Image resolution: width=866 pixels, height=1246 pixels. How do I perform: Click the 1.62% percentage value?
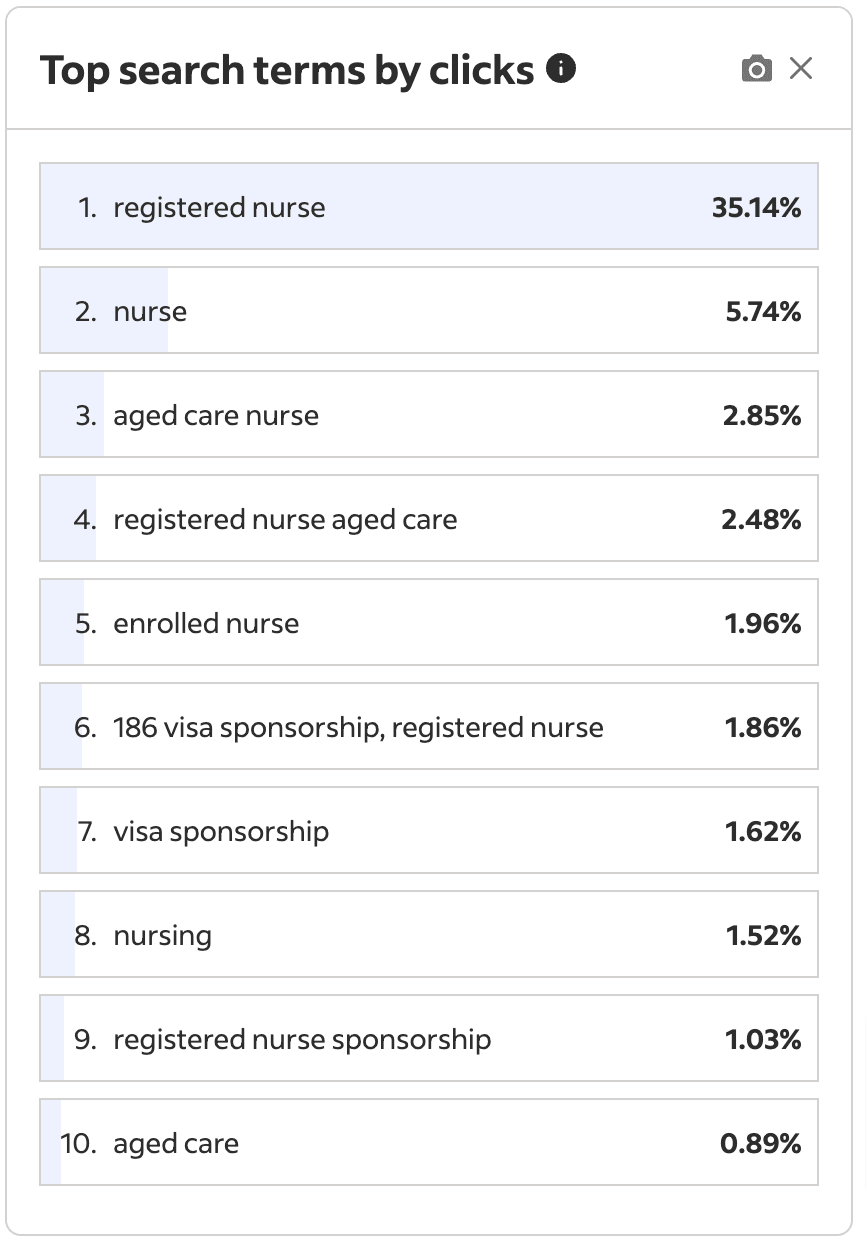pyautogui.click(x=763, y=832)
